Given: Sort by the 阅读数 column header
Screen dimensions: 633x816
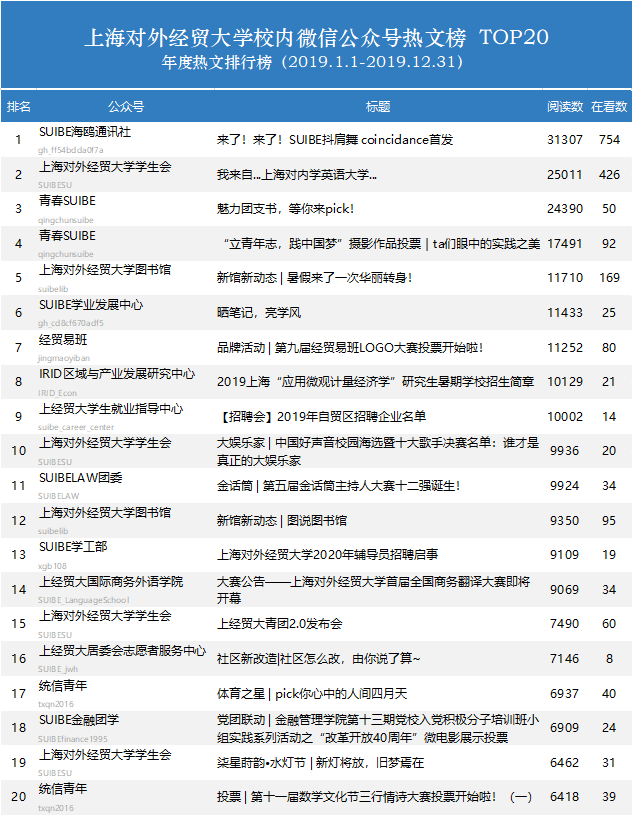Looking at the screenshot, I should [565, 106].
